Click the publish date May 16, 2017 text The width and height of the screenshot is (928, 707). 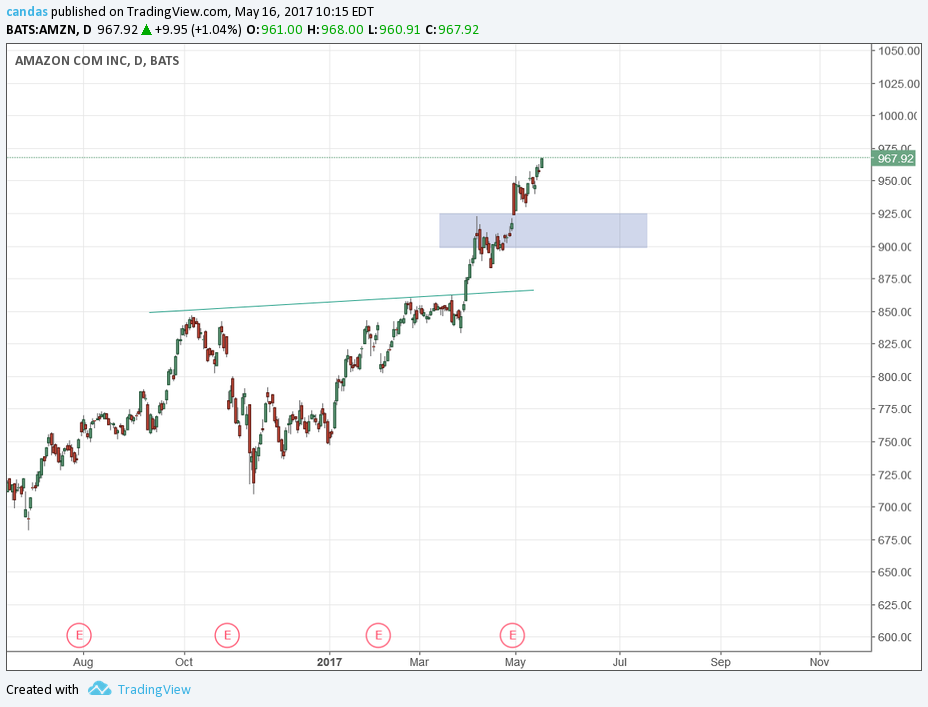(272, 11)
